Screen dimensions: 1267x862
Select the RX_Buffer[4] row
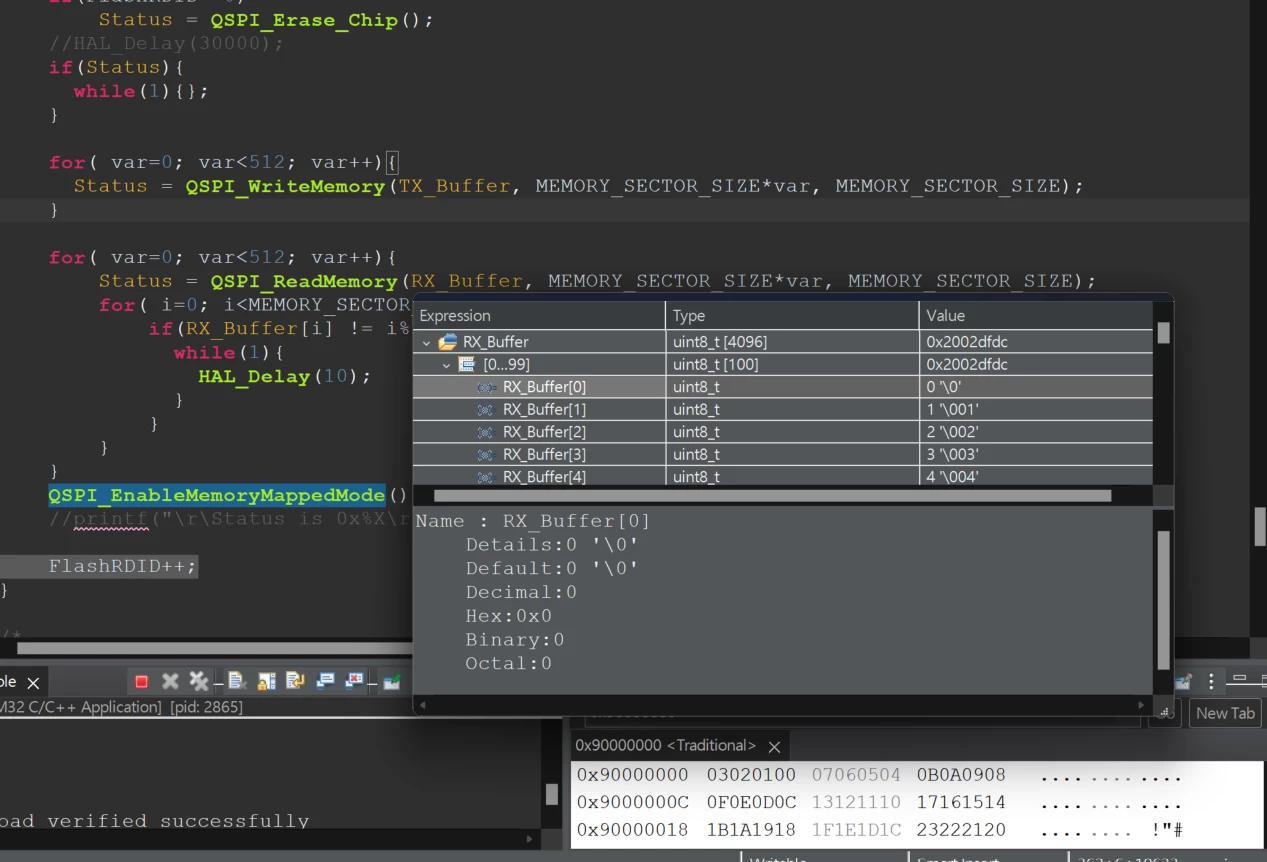click(x=783, y=476)
